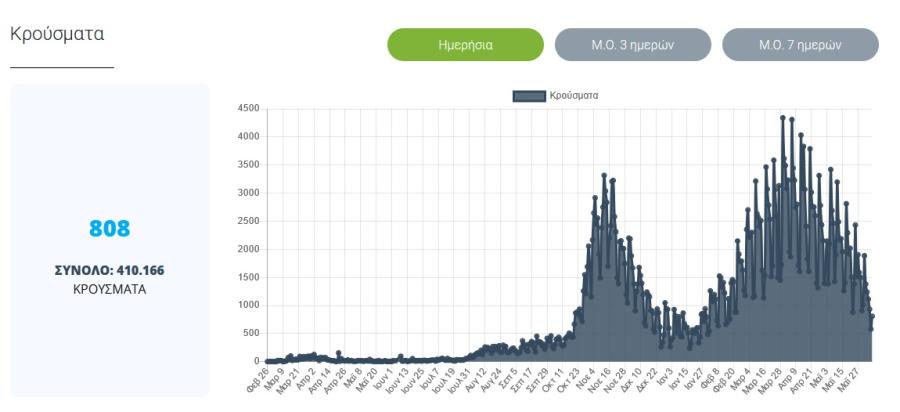Click the Νοε 16 x-axis date label
This screenshot has width=900, height=412.
click(x=599, y=380)
